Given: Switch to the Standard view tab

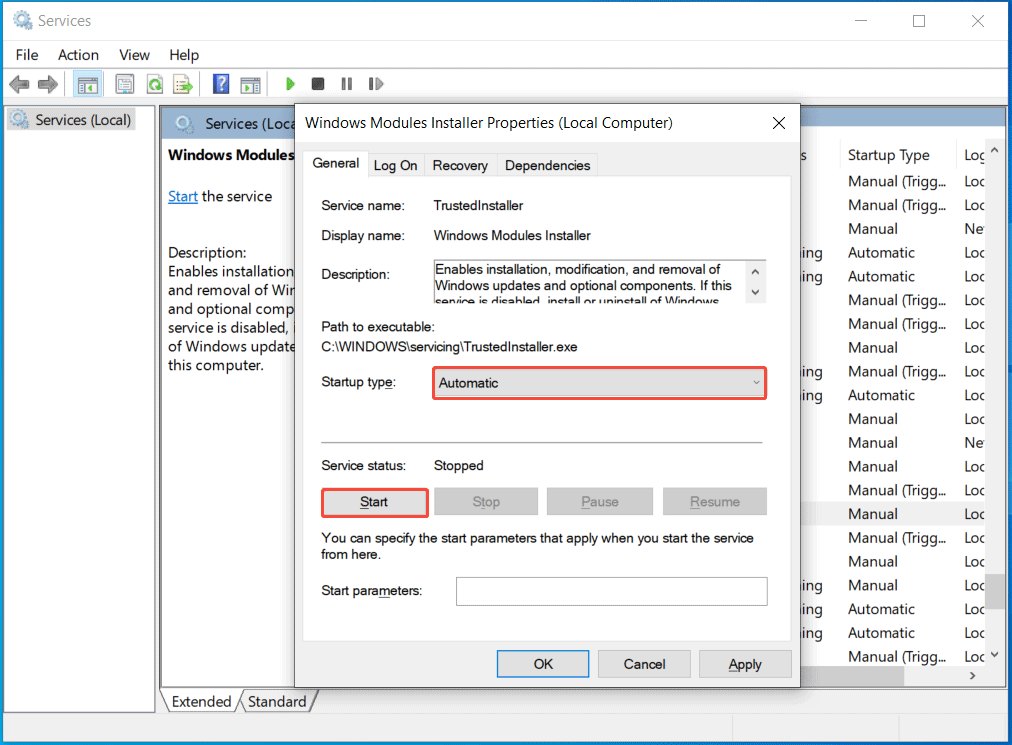Looking at the screenshot, I should tap(277, 701).
